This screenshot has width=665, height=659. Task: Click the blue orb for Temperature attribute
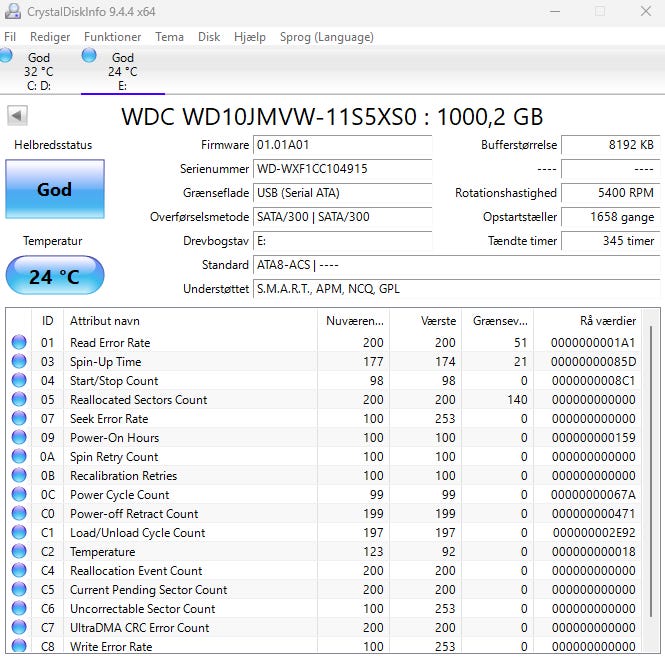tap(19, 551)
